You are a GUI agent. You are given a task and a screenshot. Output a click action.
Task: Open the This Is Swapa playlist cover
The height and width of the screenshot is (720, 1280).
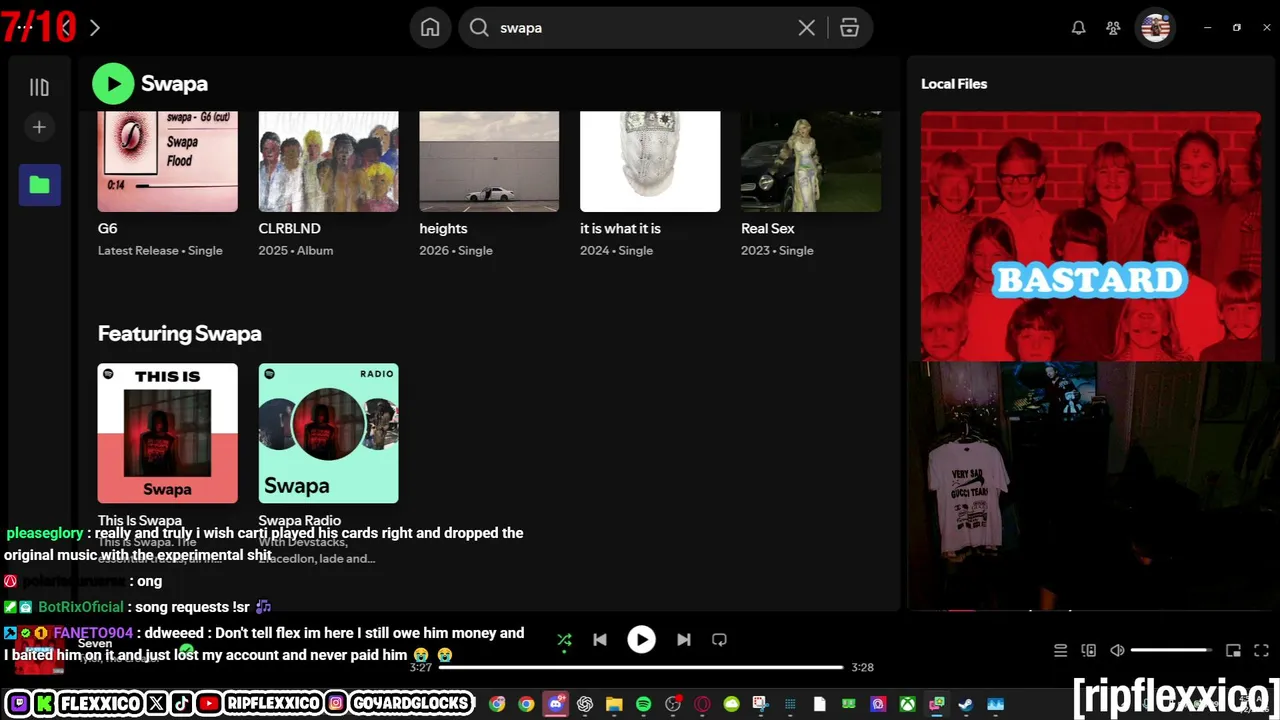[168, 433]
